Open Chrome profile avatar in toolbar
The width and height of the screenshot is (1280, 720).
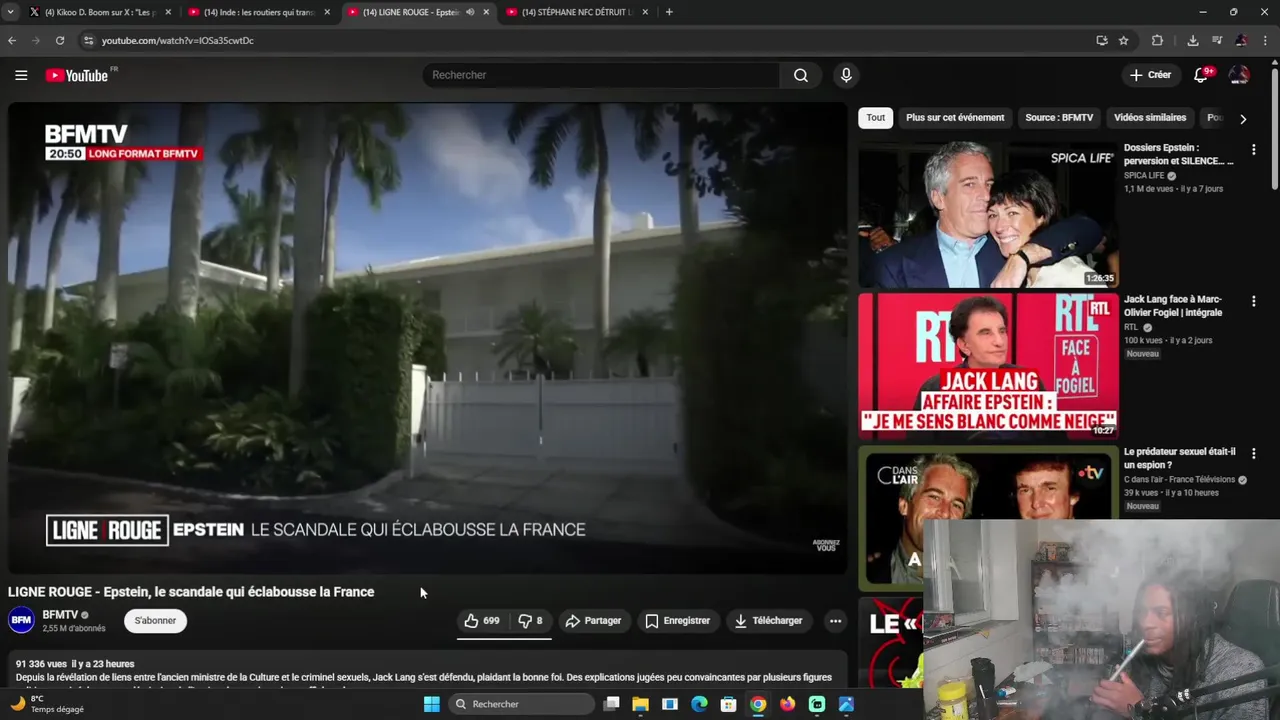(1241, 41)
